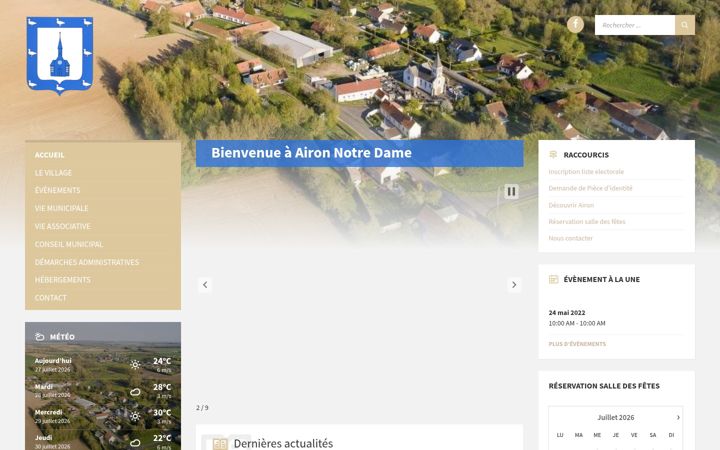Open Demande de Pièce d'identité link
Image resolution: width=720 pixels, height=450 pixels.
[x=591, y=188]
